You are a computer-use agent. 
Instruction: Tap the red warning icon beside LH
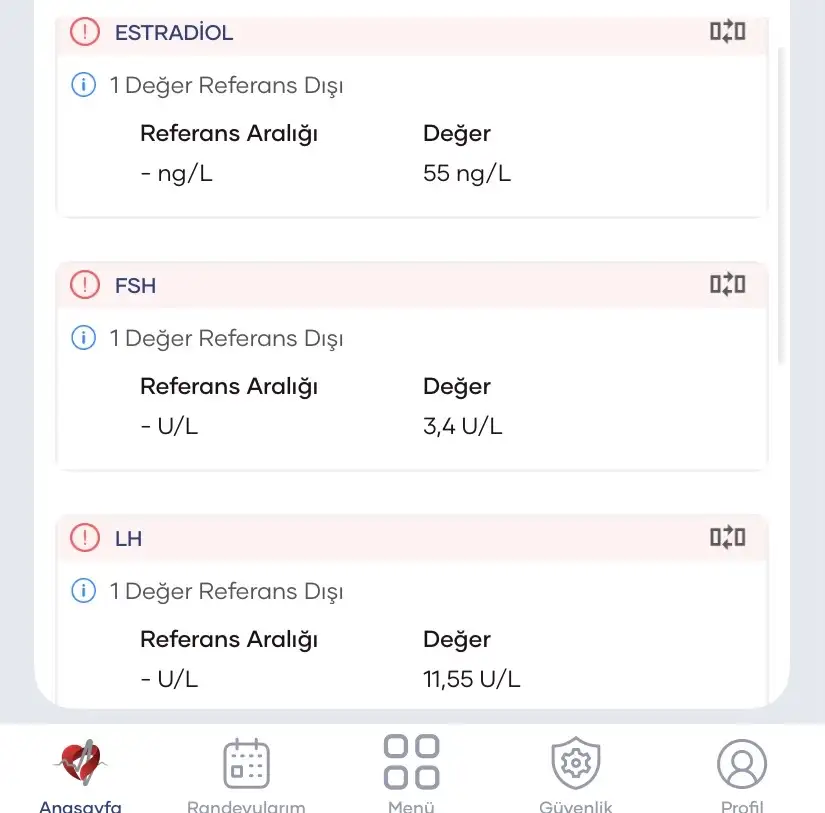(x=85, y=538)
